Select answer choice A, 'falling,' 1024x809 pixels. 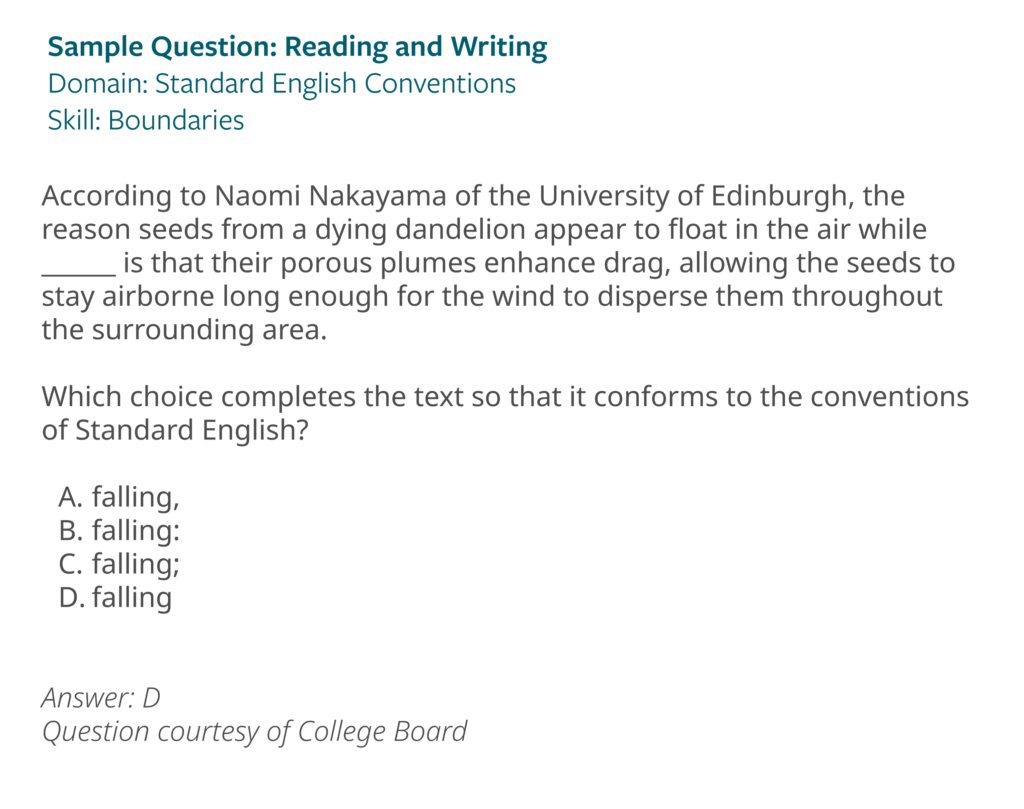tap(118, 496)
